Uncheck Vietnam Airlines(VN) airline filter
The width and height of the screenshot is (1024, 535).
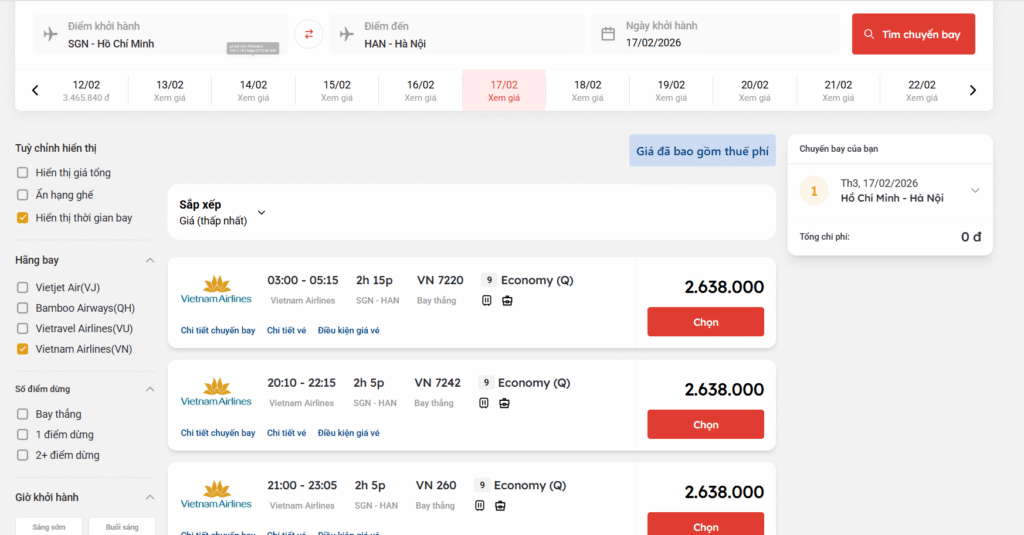(22, 349)
